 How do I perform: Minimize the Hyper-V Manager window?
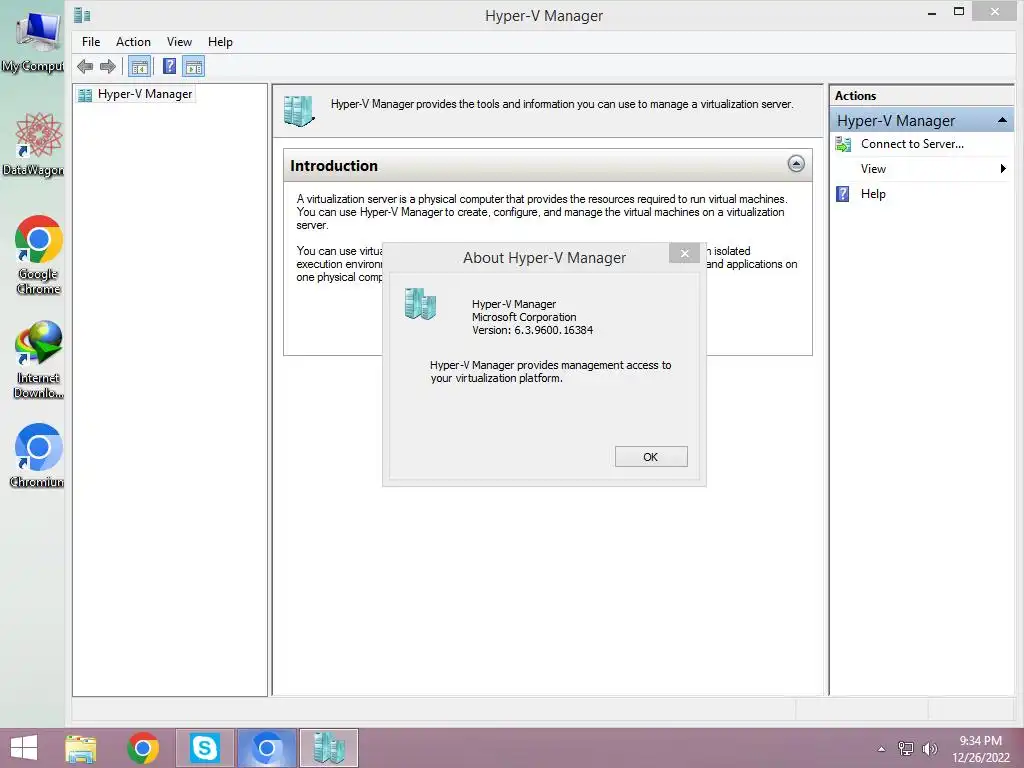(x=931, y=12)
